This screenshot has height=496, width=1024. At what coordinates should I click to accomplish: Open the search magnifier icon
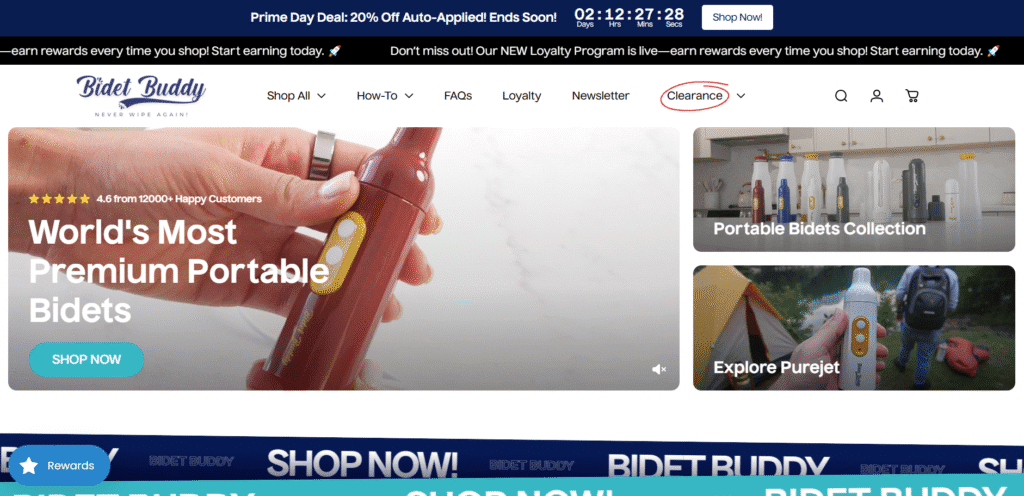click(x=841, y=96)
